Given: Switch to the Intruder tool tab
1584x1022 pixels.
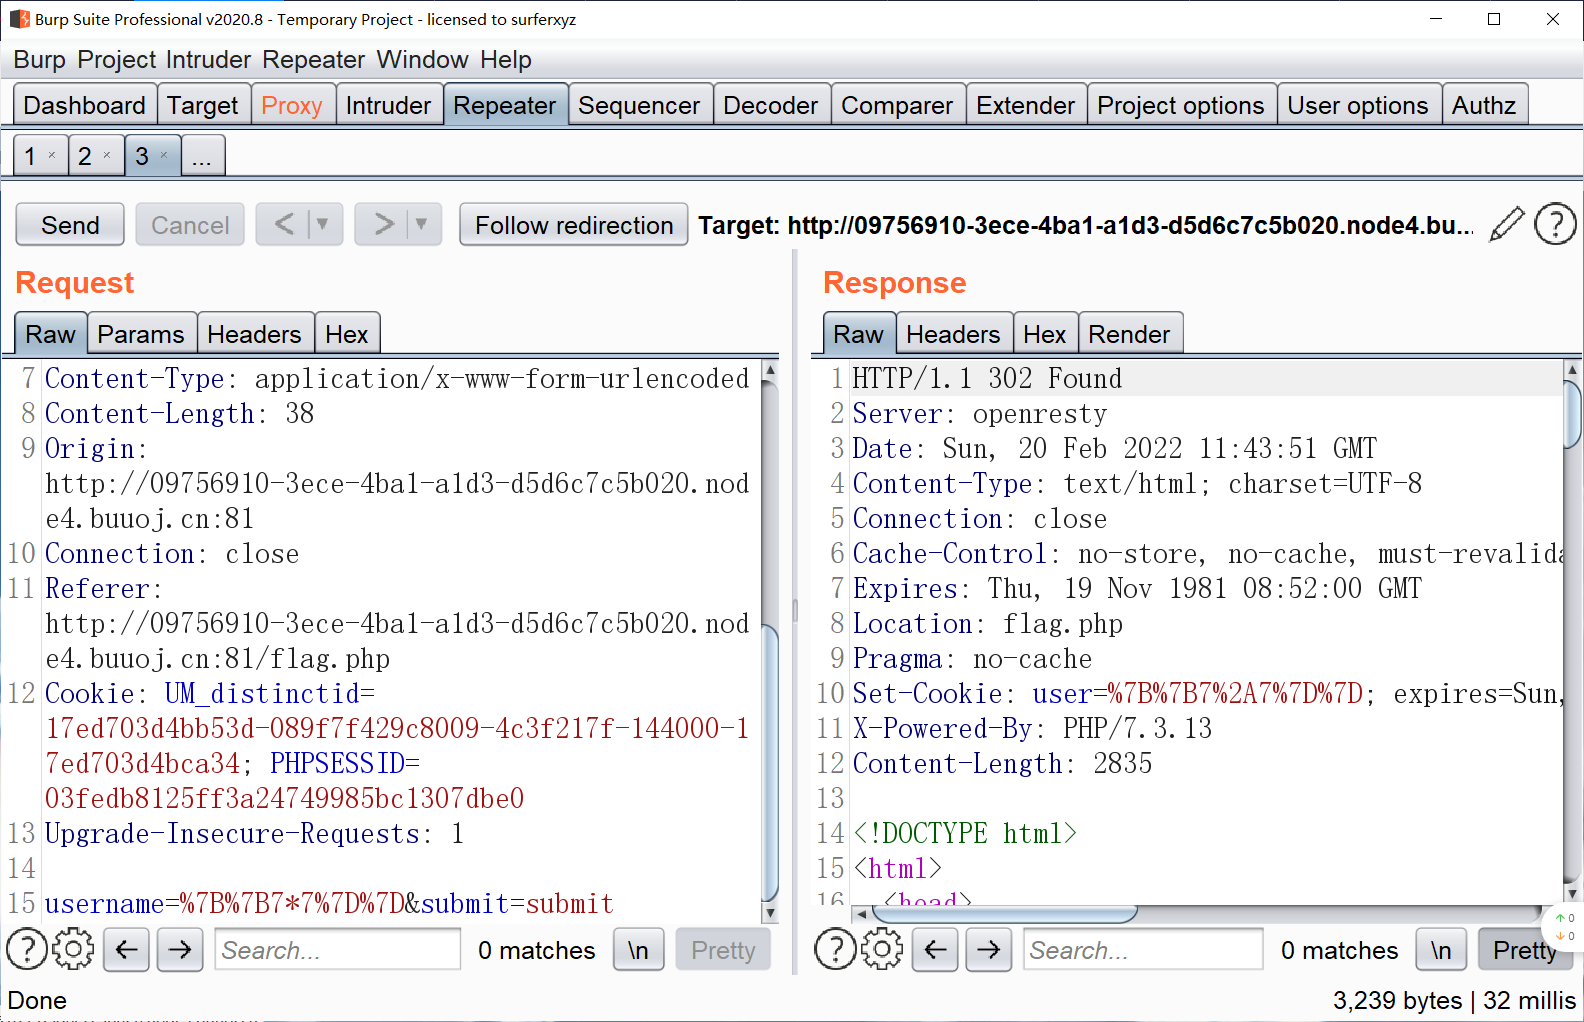Looking at the screenshot, I should pyautogui.click(x=388, y=105).
